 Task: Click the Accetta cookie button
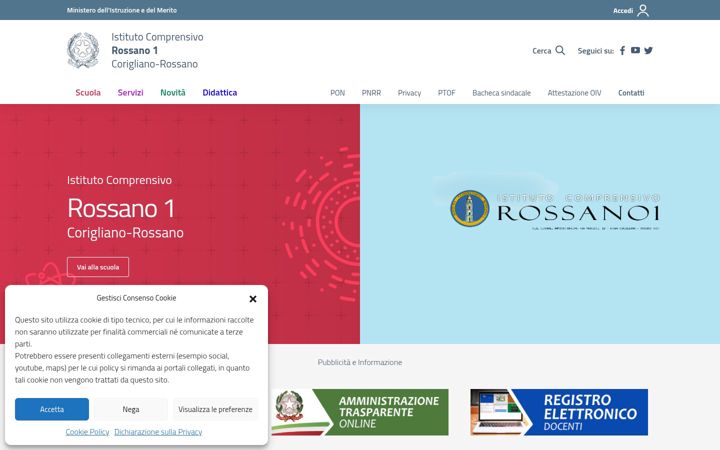point(52,409)
